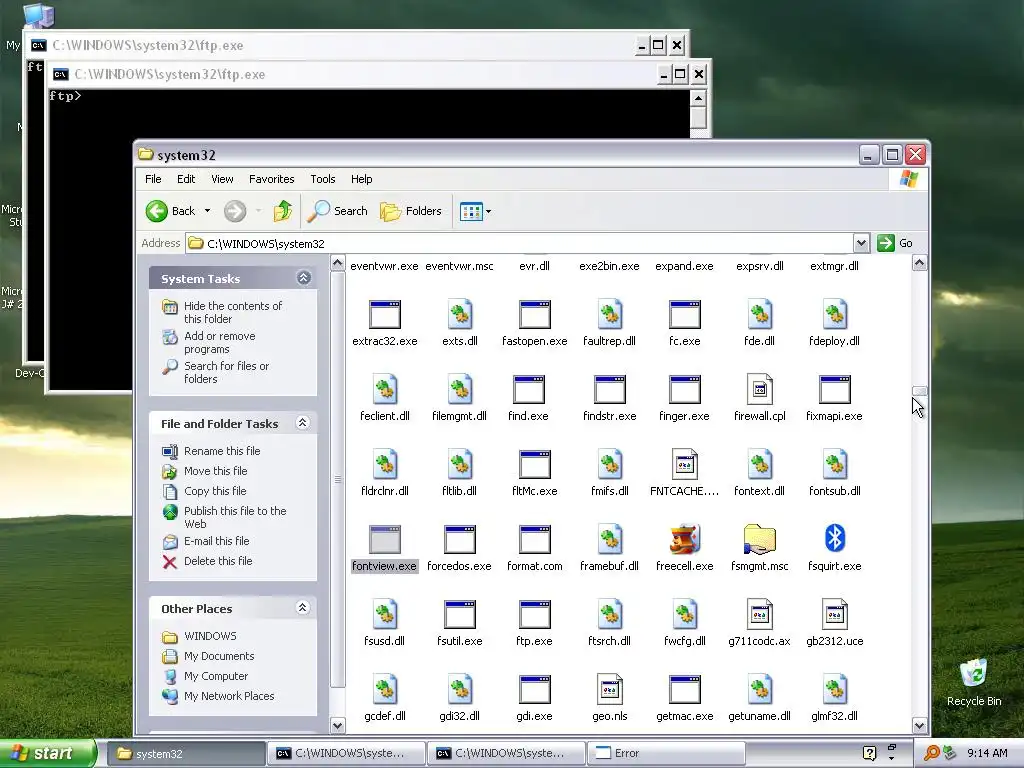Click file list scrollbar up arrow
This screenshot has height=768, width=1024.
coord(919,263)
